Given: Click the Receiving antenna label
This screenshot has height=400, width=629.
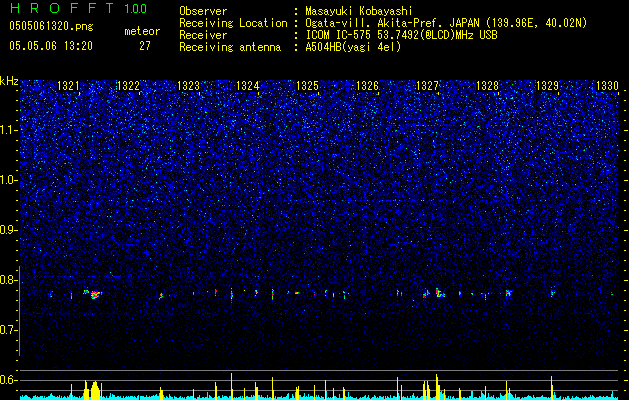Looking at the screenshot, I should pyautogui.click(x=230, y=47).
